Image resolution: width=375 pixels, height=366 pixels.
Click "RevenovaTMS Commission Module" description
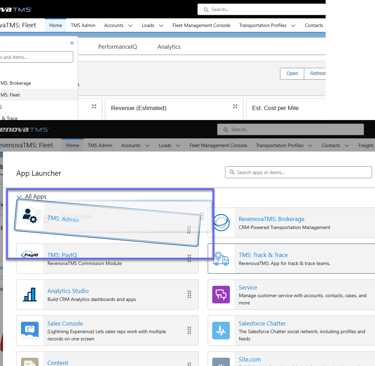(84, 263)
